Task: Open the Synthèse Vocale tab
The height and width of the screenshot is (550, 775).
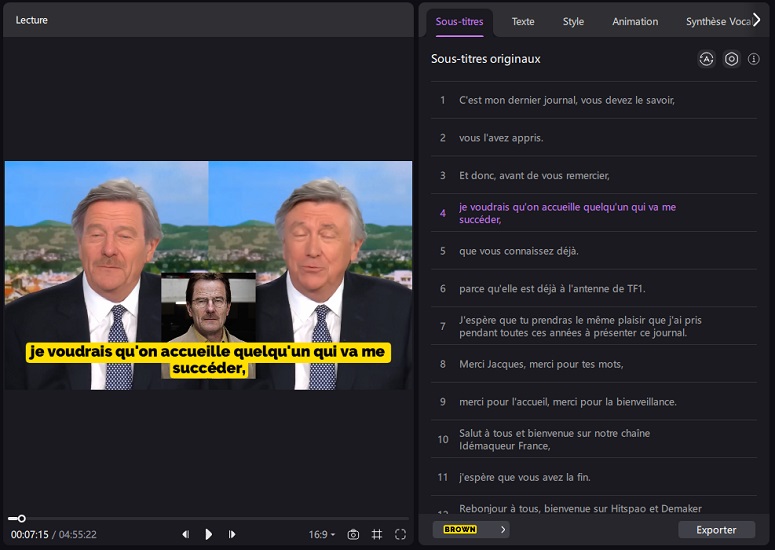Action: tap(719, 21)
